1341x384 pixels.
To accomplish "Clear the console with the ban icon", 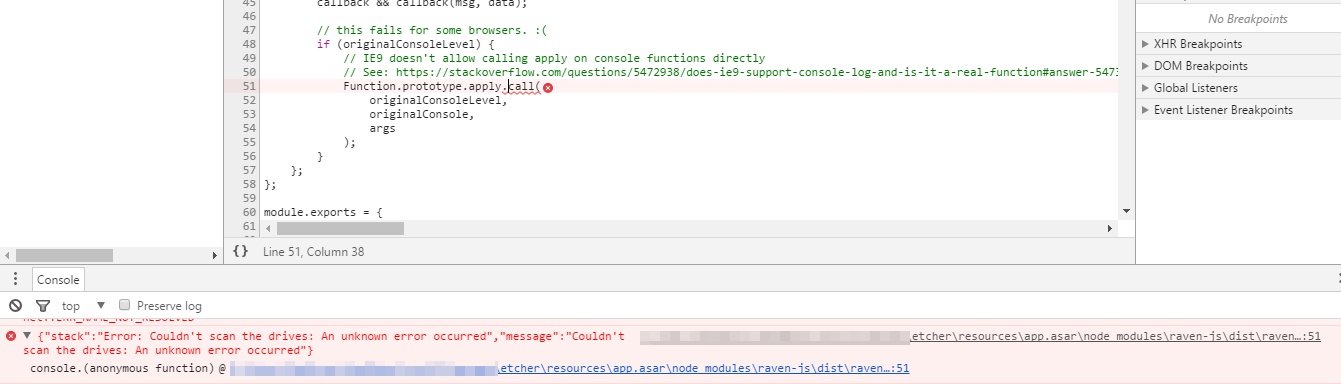I will [15, 305].
